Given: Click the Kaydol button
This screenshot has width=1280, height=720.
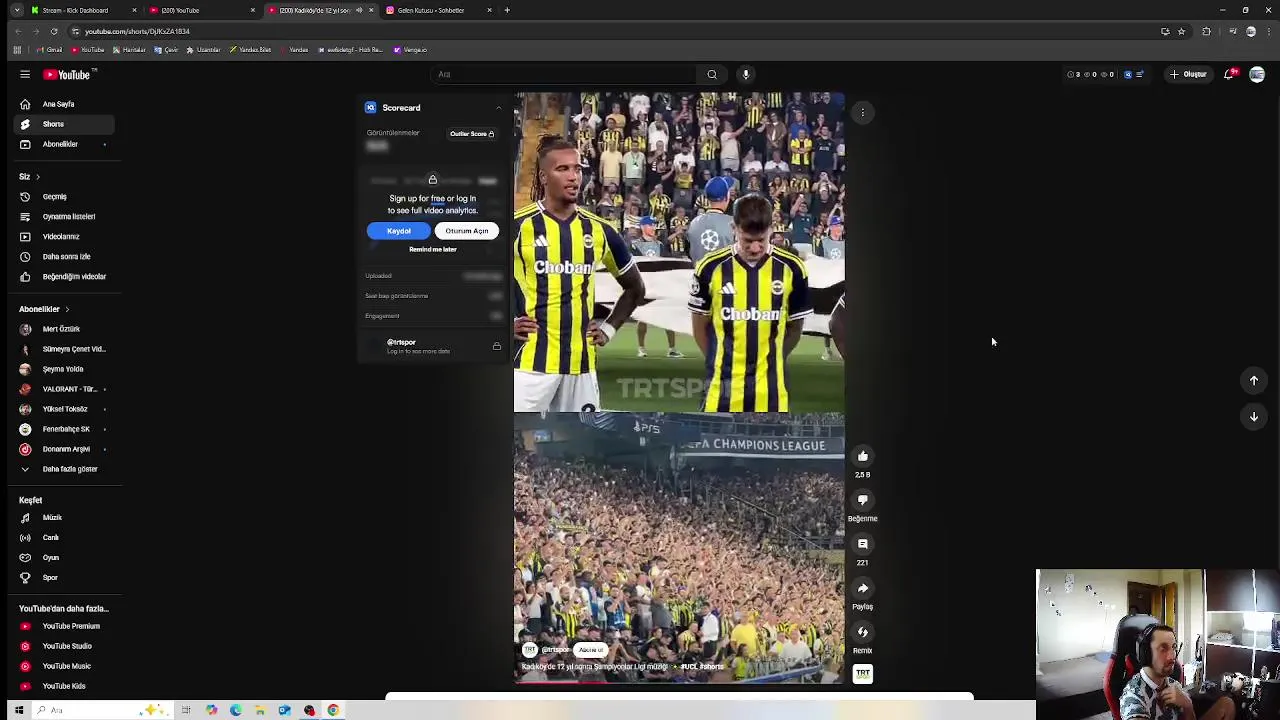Looking at the screenshot, I should (x=398, y=231).
